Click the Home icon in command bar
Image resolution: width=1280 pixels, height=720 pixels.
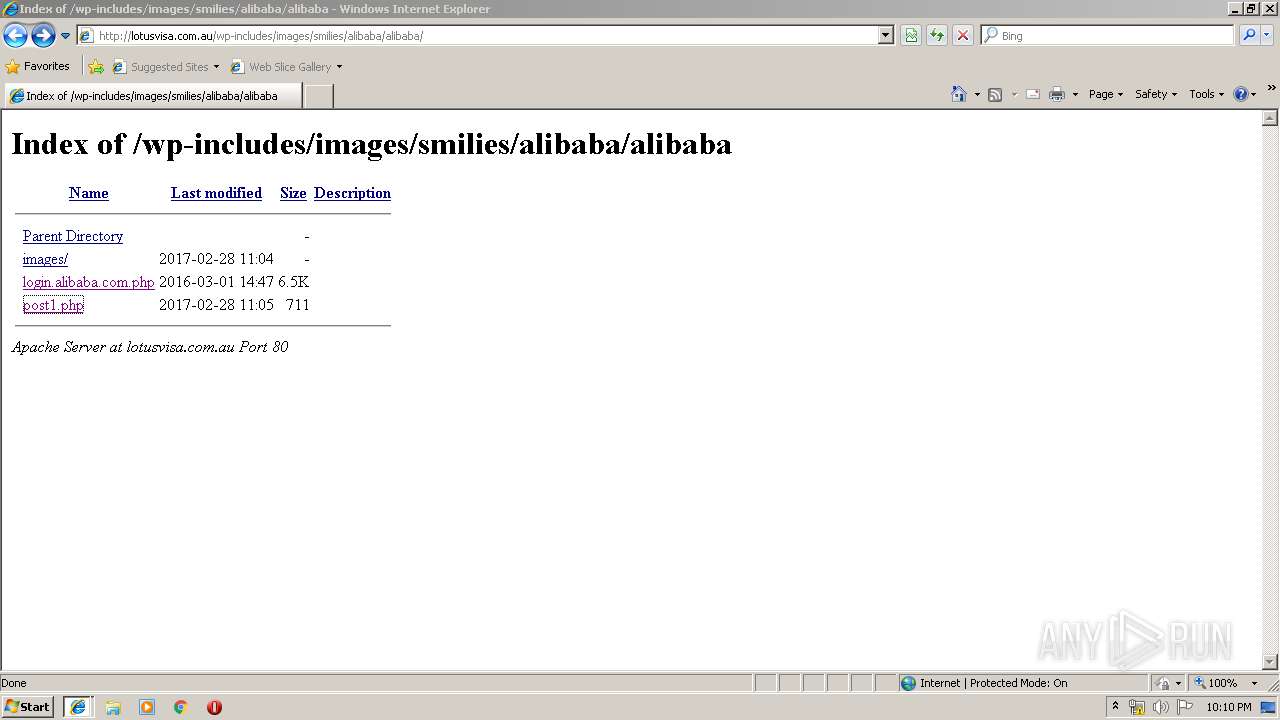coord(959,94)
